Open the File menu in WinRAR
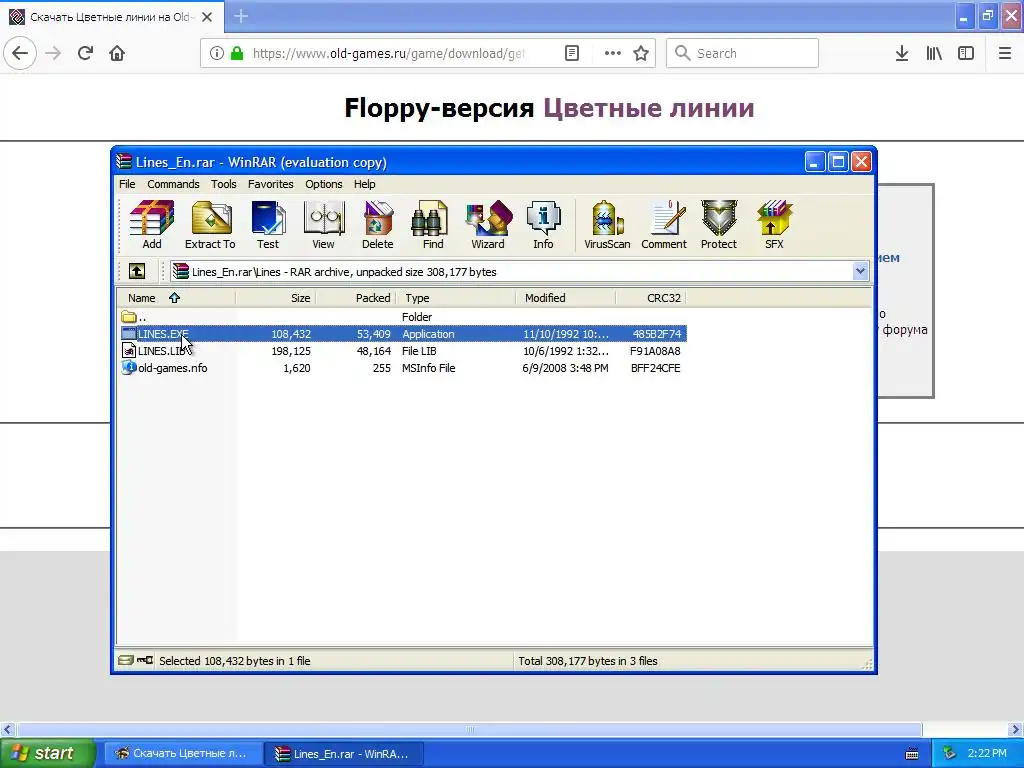1024x768 pixels. tap(127, 184)
